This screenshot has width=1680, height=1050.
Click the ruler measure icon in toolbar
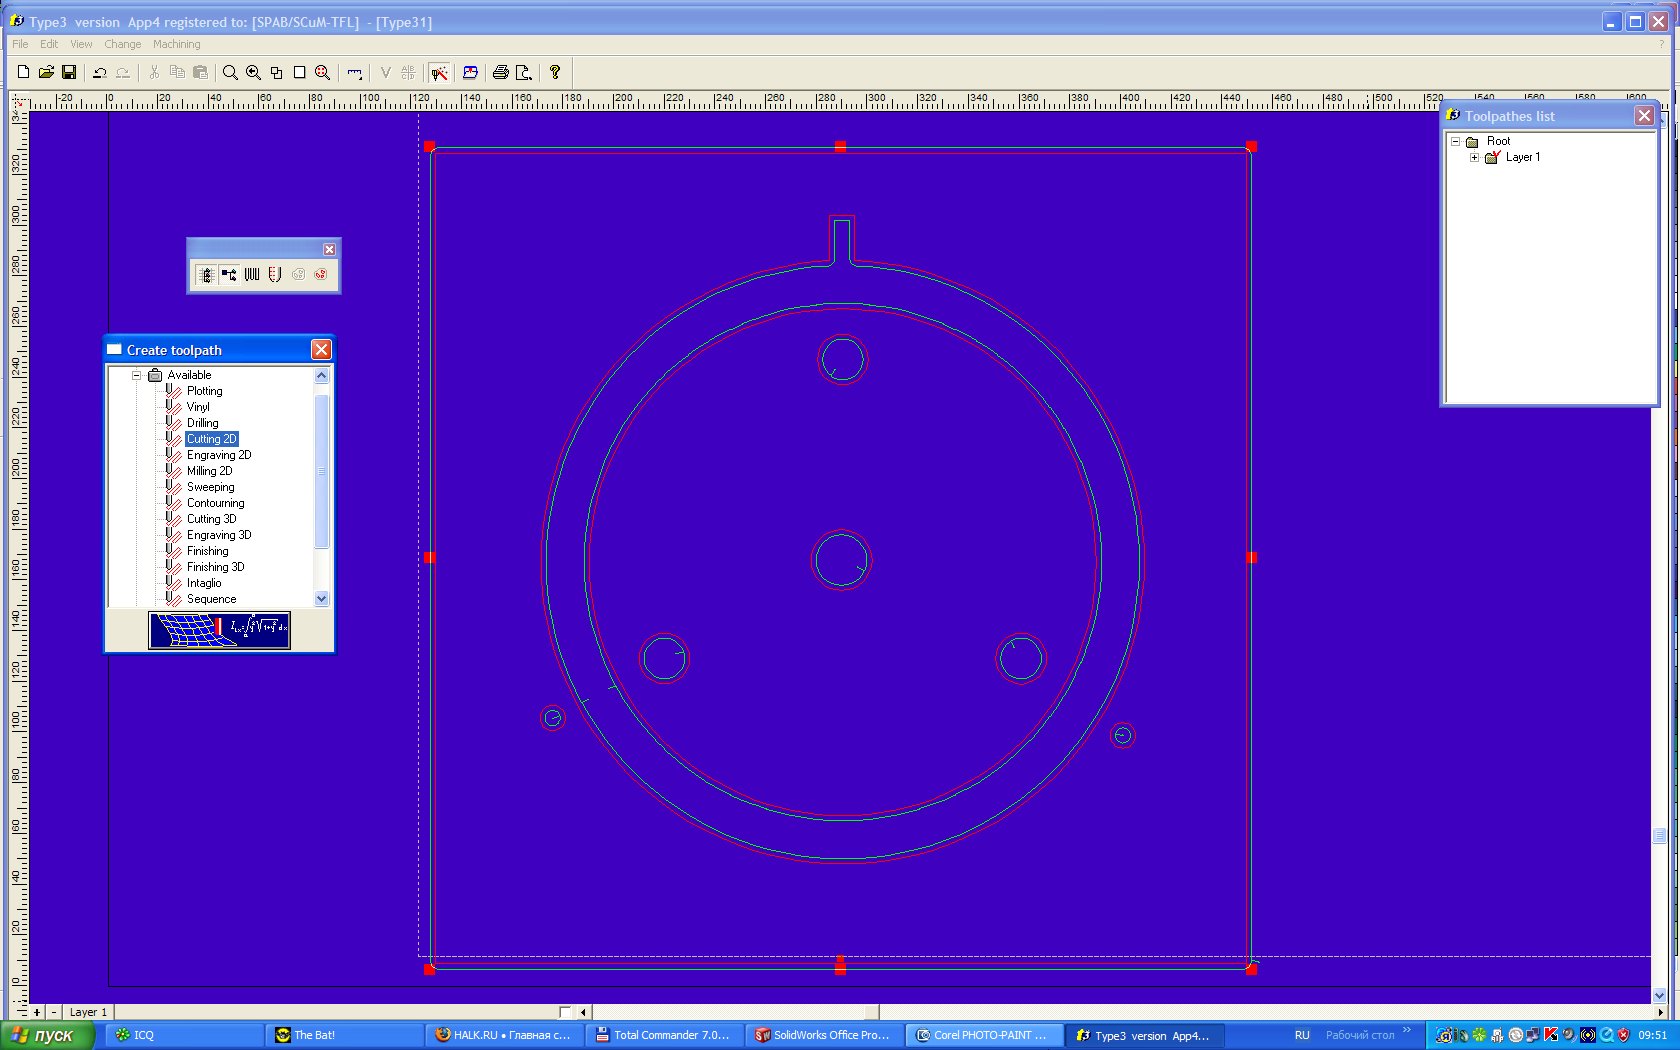click(x=354, y=72)
